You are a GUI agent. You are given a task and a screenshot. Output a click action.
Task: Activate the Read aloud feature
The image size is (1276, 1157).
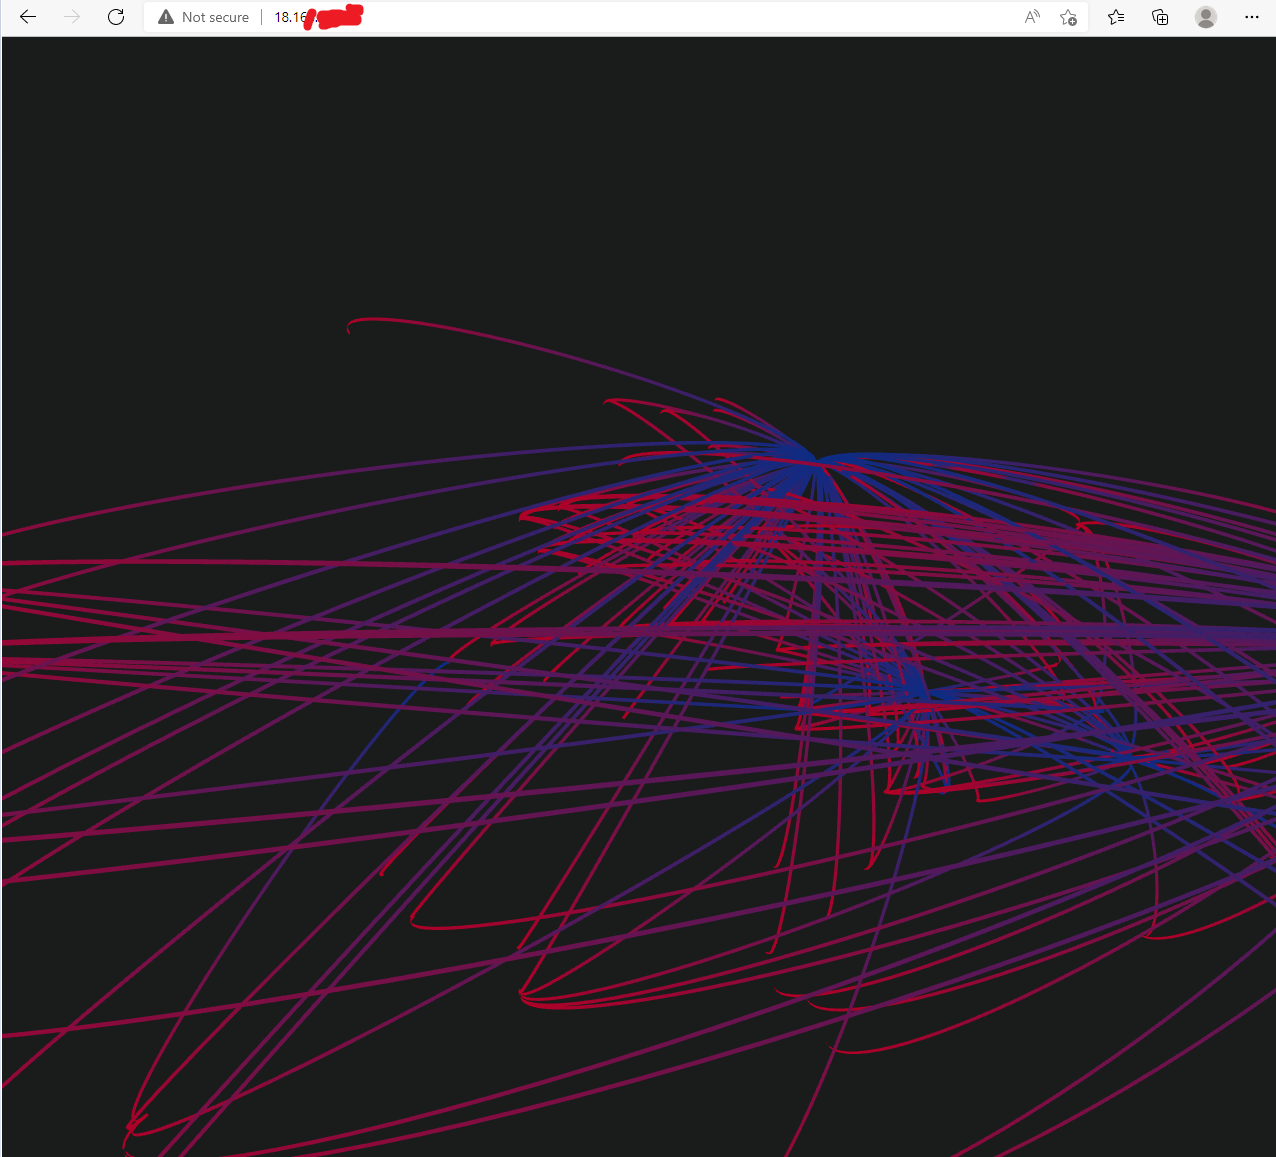pyautogui.click(x=1031, y=17)
